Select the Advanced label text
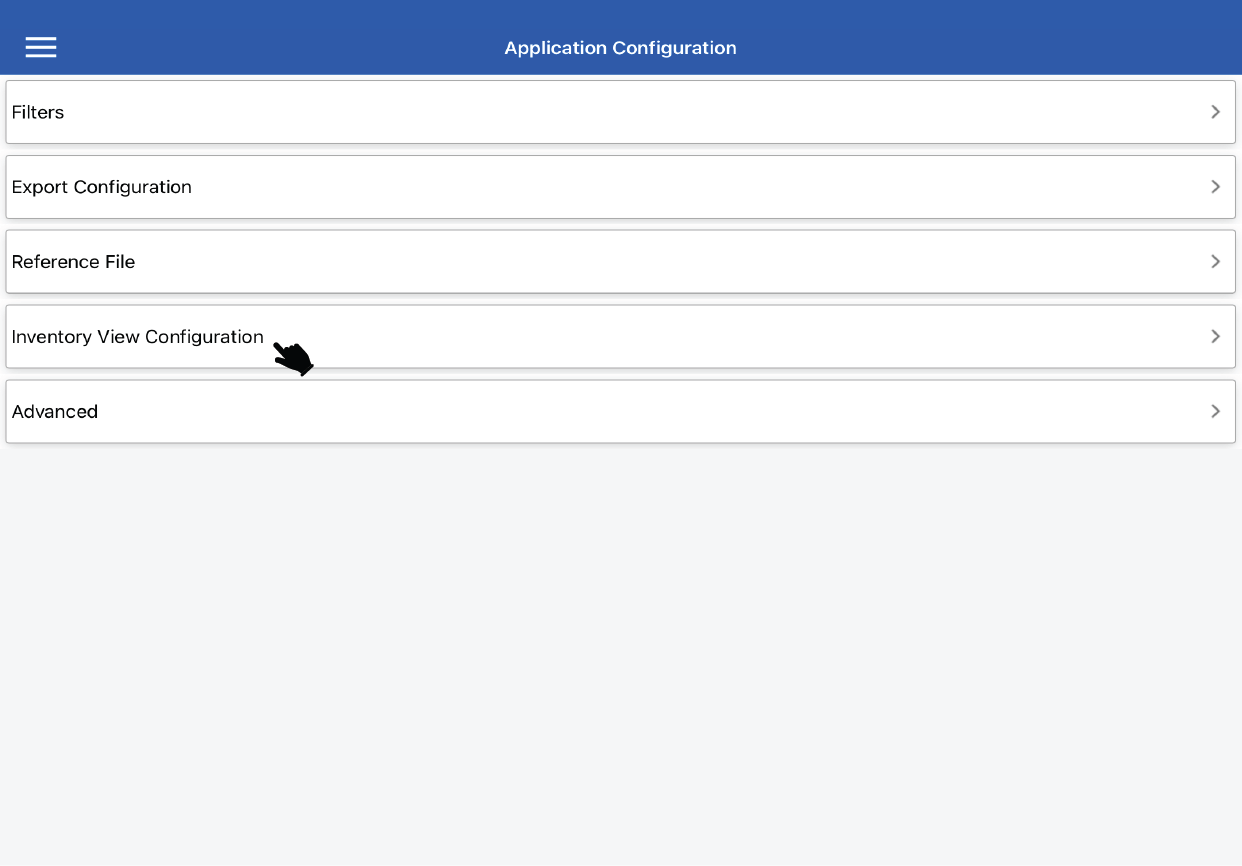1242x866 pixels. (55, 411)
